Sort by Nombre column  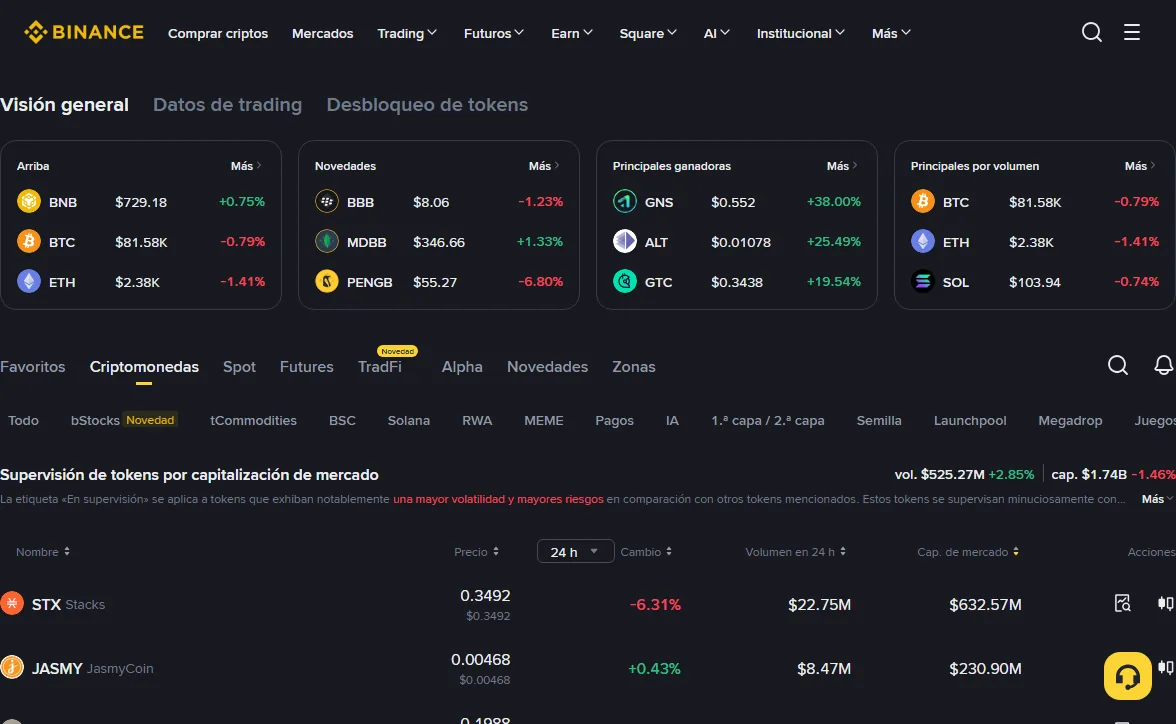pyautogui.click(x=43, y=551)
